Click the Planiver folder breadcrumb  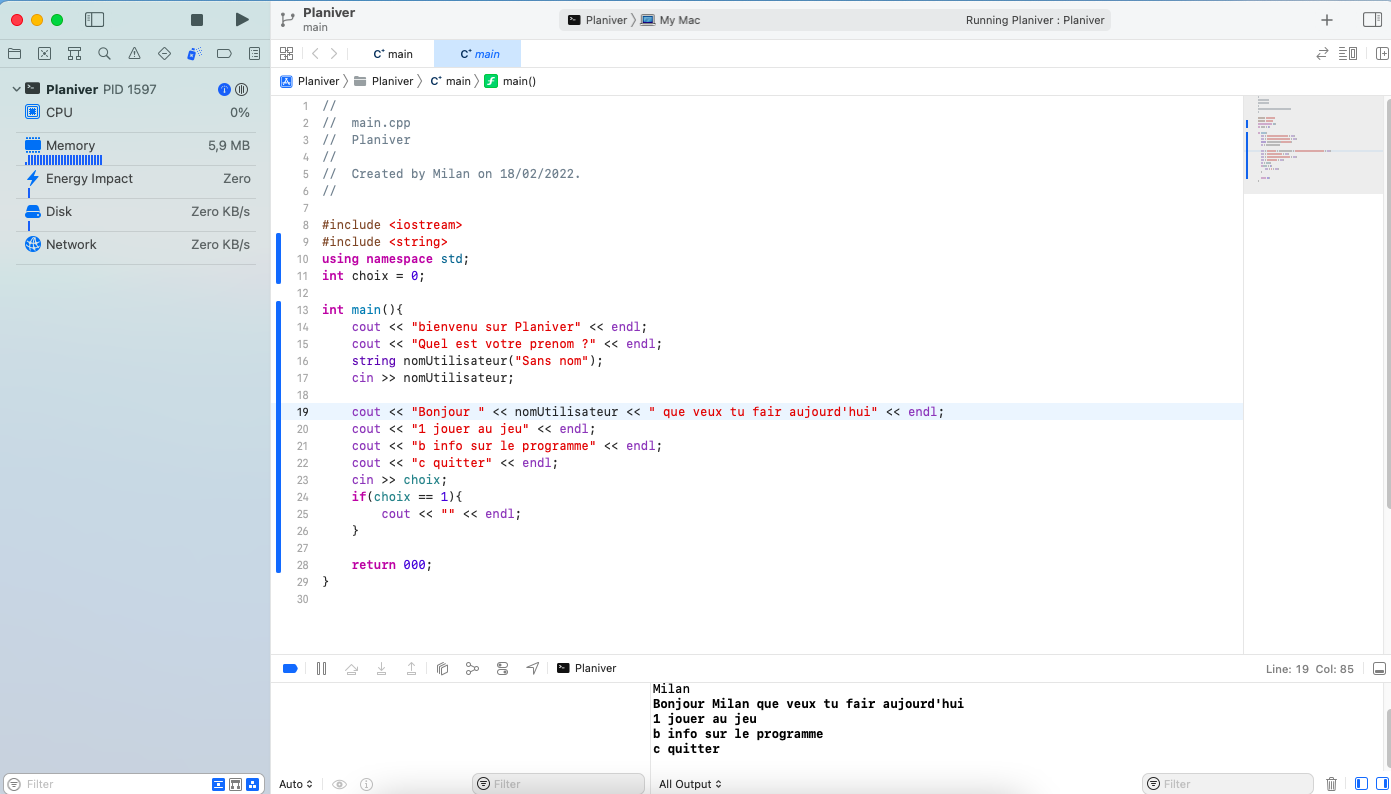pyautogui.click(x=383, y=81)
